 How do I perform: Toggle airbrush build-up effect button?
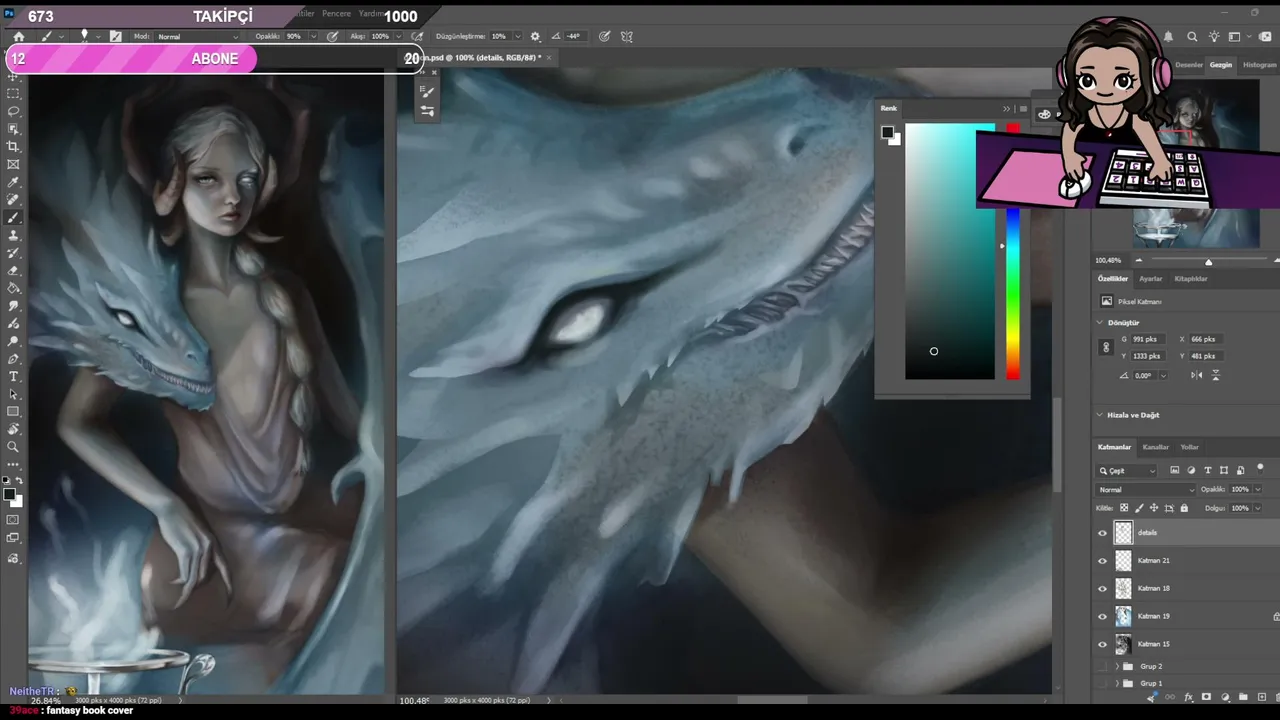tap(417, 37)
